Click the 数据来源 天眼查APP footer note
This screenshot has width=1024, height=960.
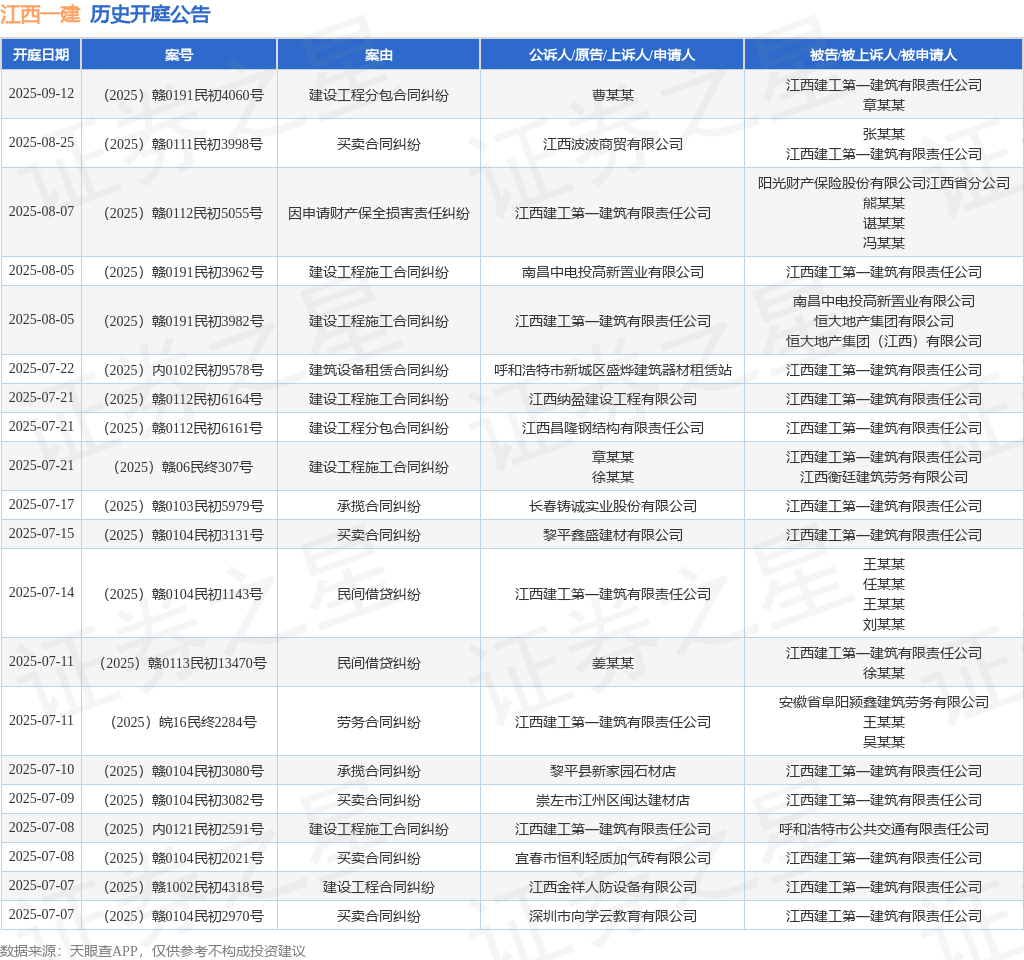pos(153,951)
